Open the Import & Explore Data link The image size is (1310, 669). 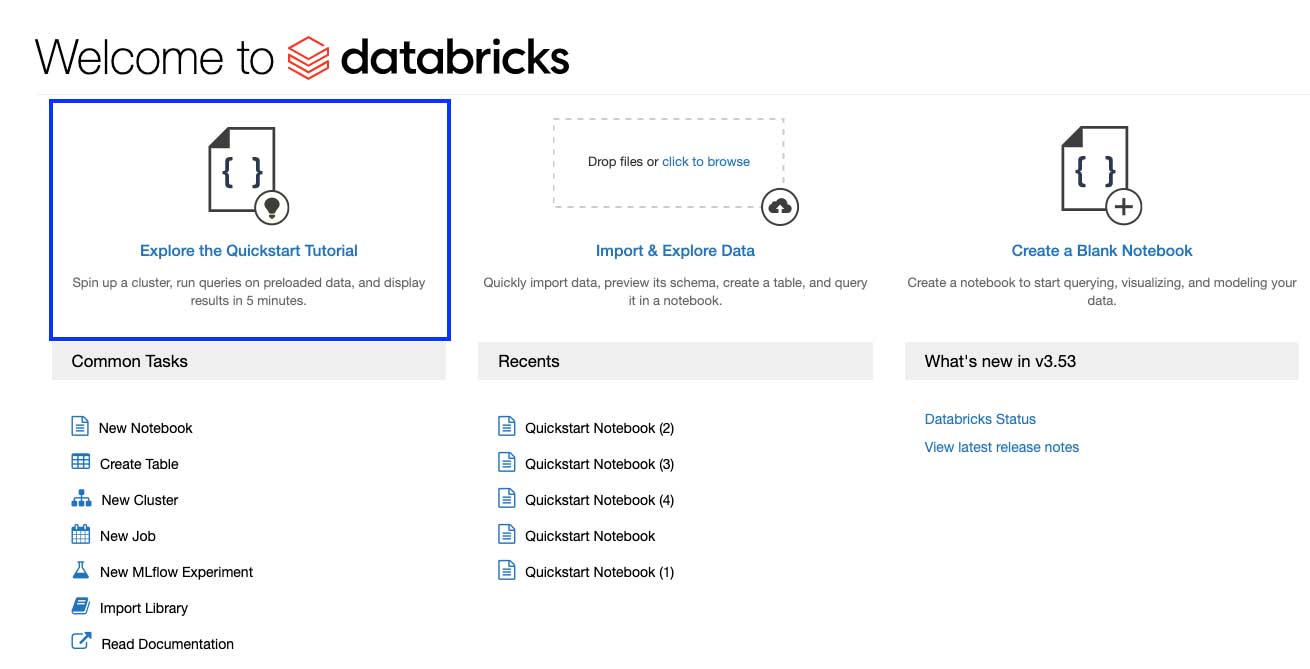pos(675,251)
